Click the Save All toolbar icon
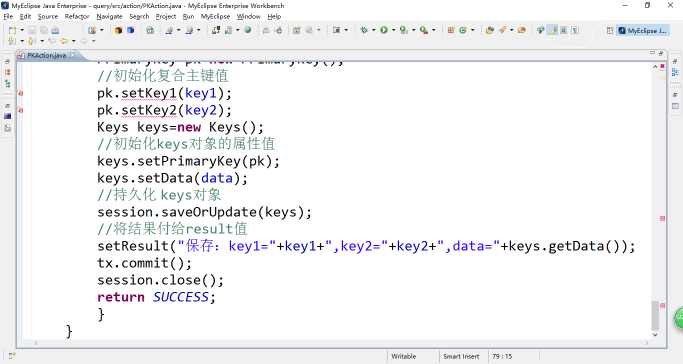Viewport: 683px width, 364px height. 44,30
